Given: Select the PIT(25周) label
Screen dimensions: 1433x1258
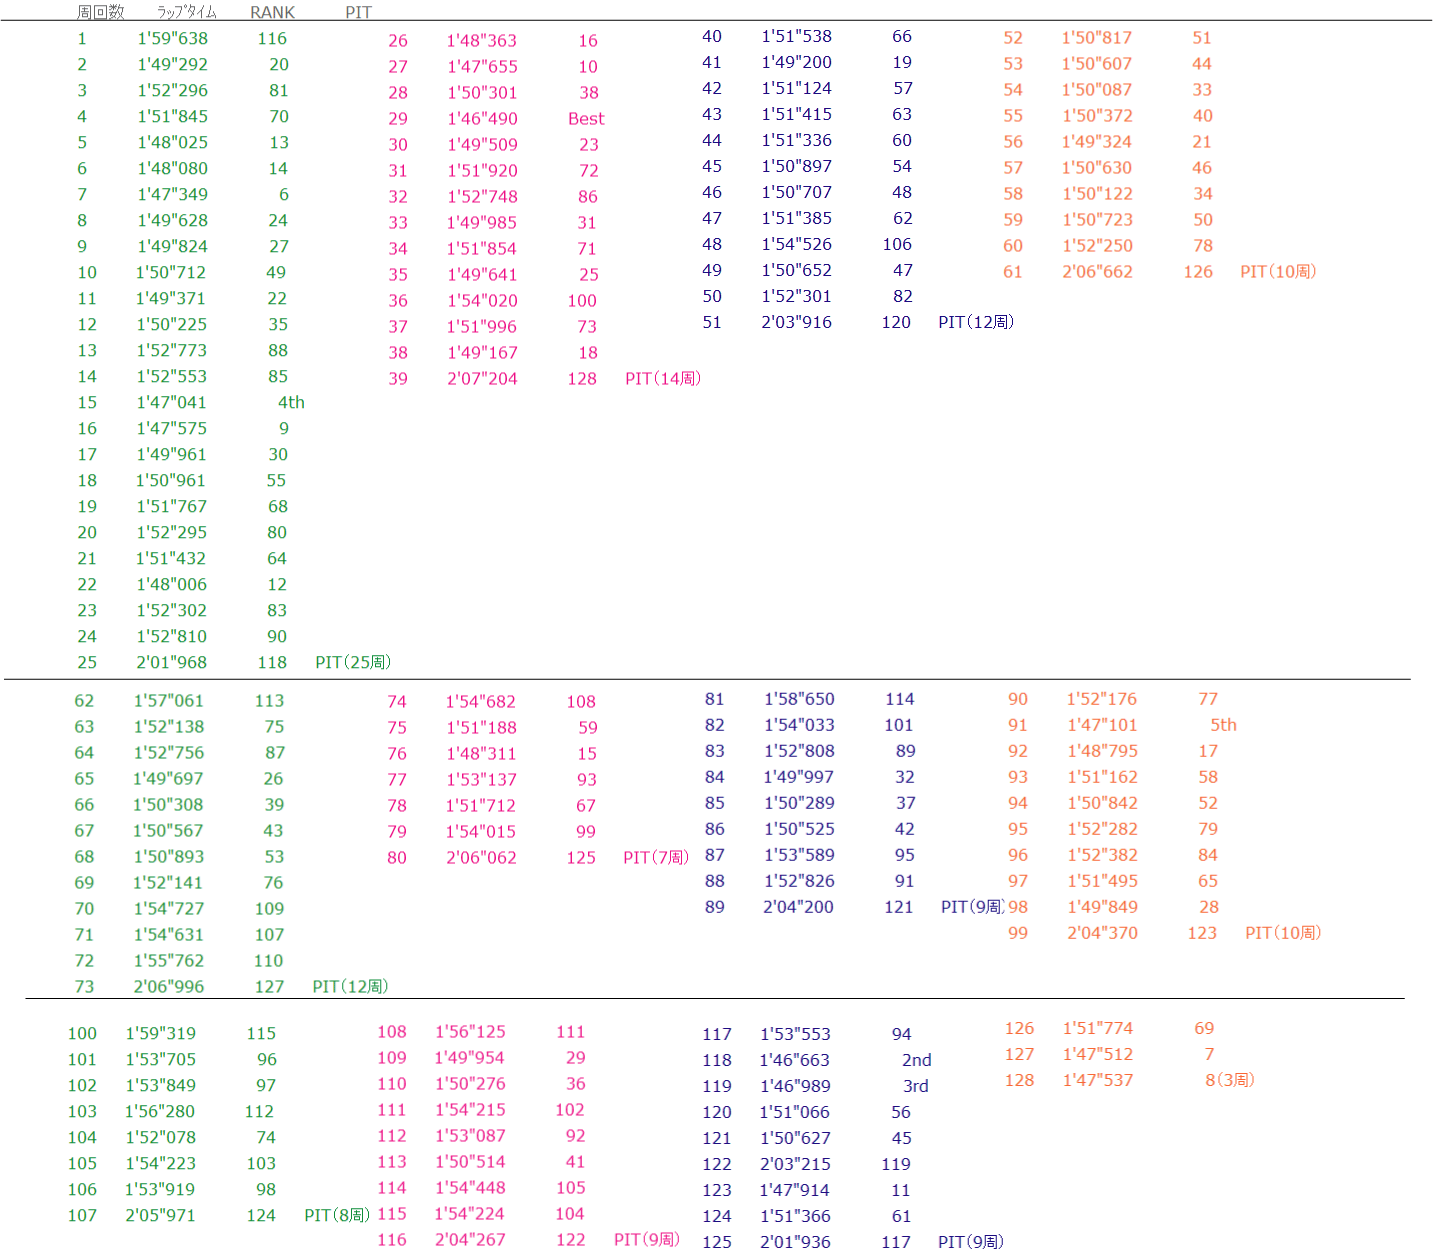Looking at the screenshot, I should coord(353,662).
